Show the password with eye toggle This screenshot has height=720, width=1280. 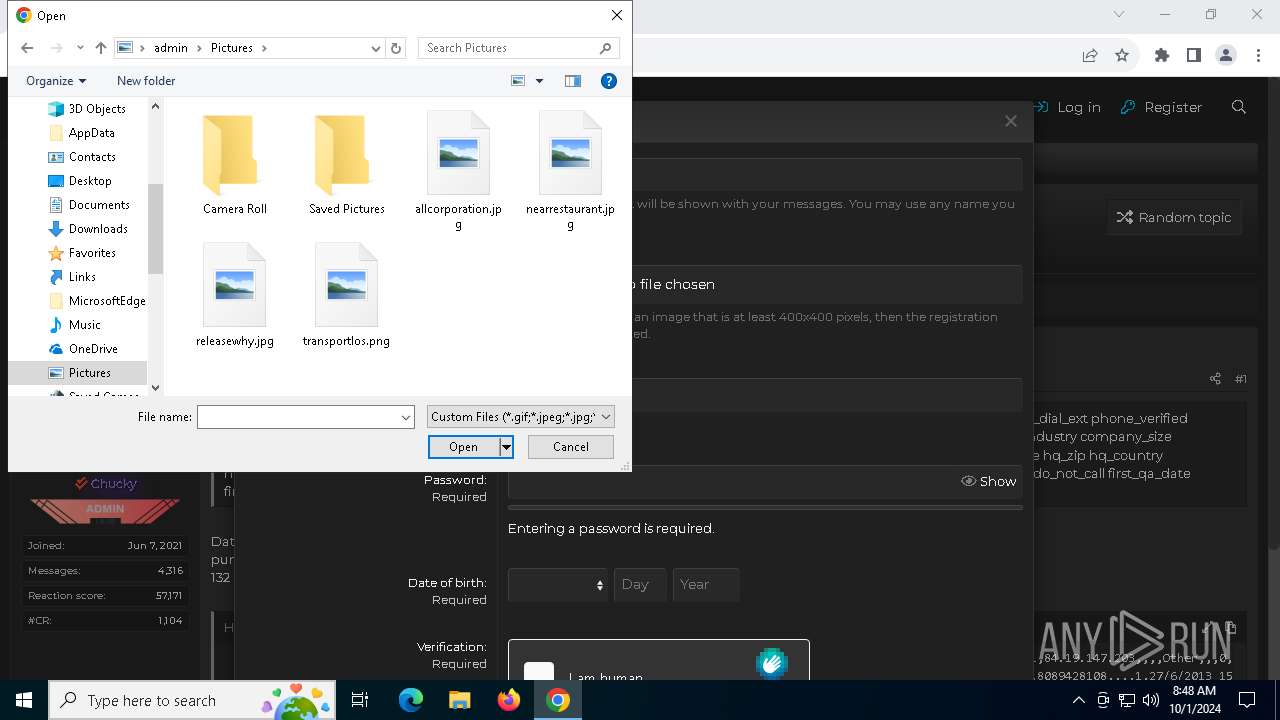pos(988,481)
